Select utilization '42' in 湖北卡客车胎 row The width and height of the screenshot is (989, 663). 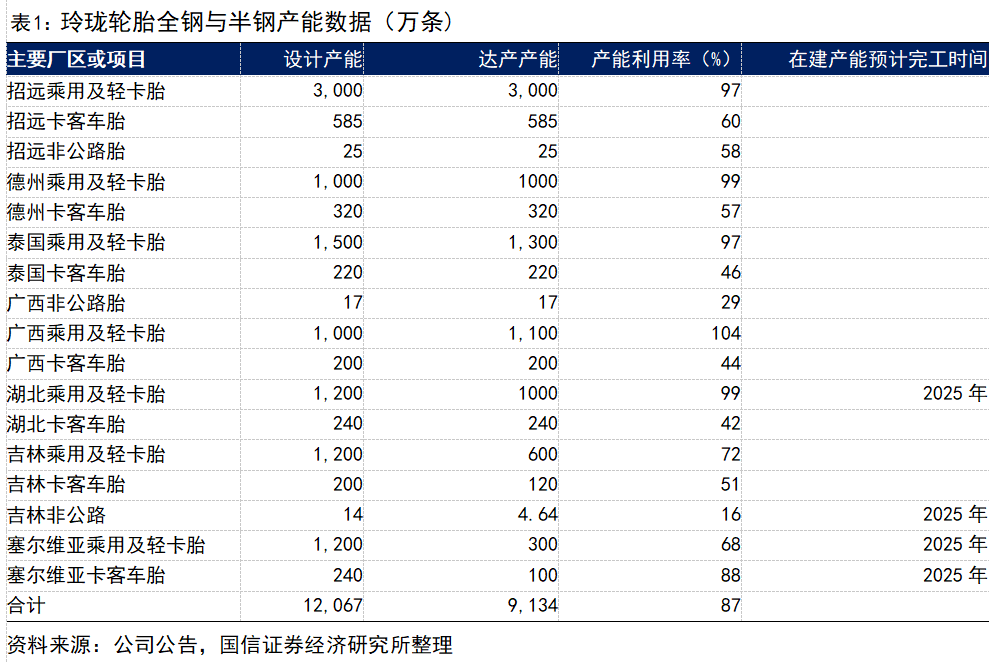(731, 424)
